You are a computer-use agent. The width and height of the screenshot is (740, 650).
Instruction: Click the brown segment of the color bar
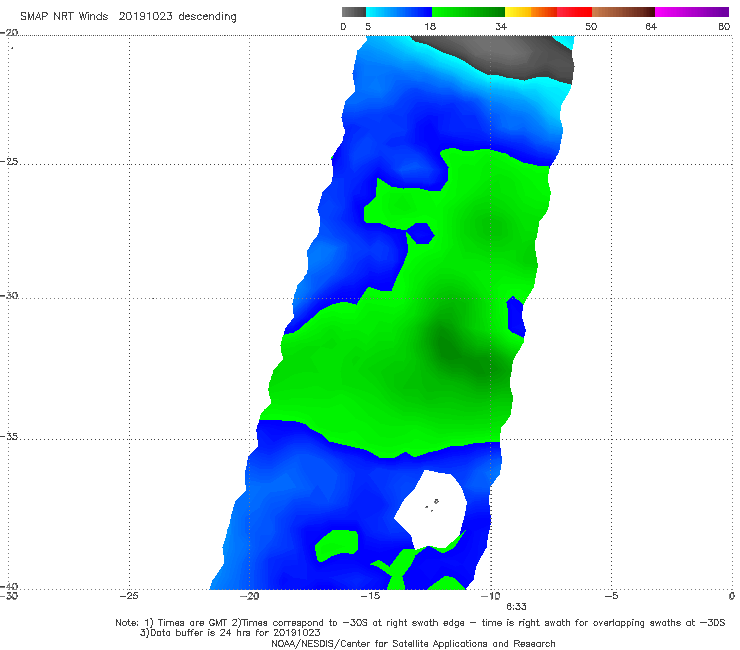coord(623,12)
